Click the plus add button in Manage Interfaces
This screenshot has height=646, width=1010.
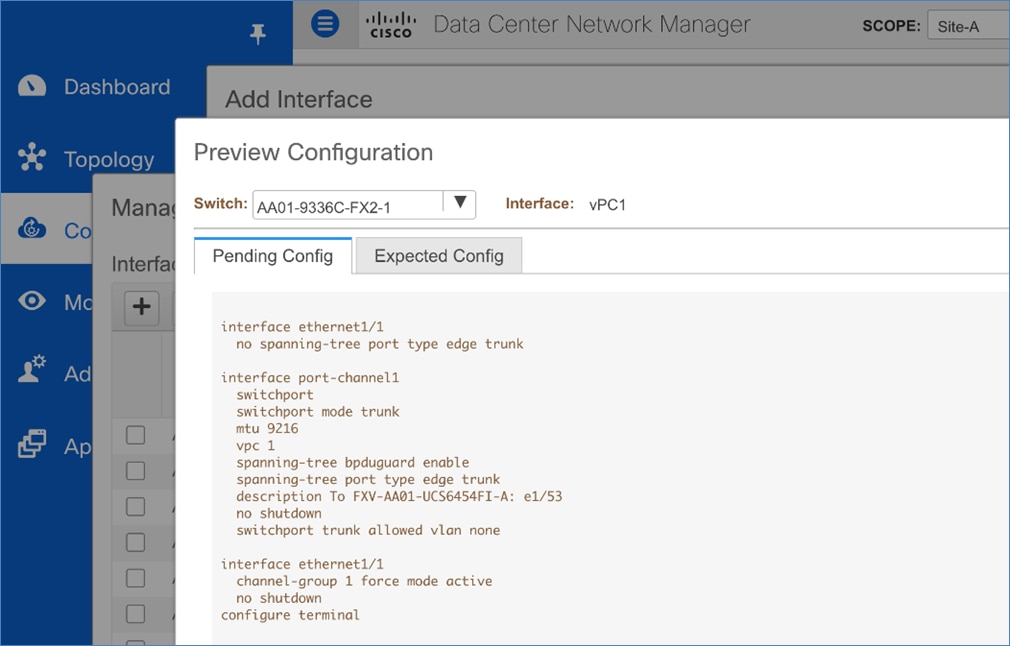point(141,307)
